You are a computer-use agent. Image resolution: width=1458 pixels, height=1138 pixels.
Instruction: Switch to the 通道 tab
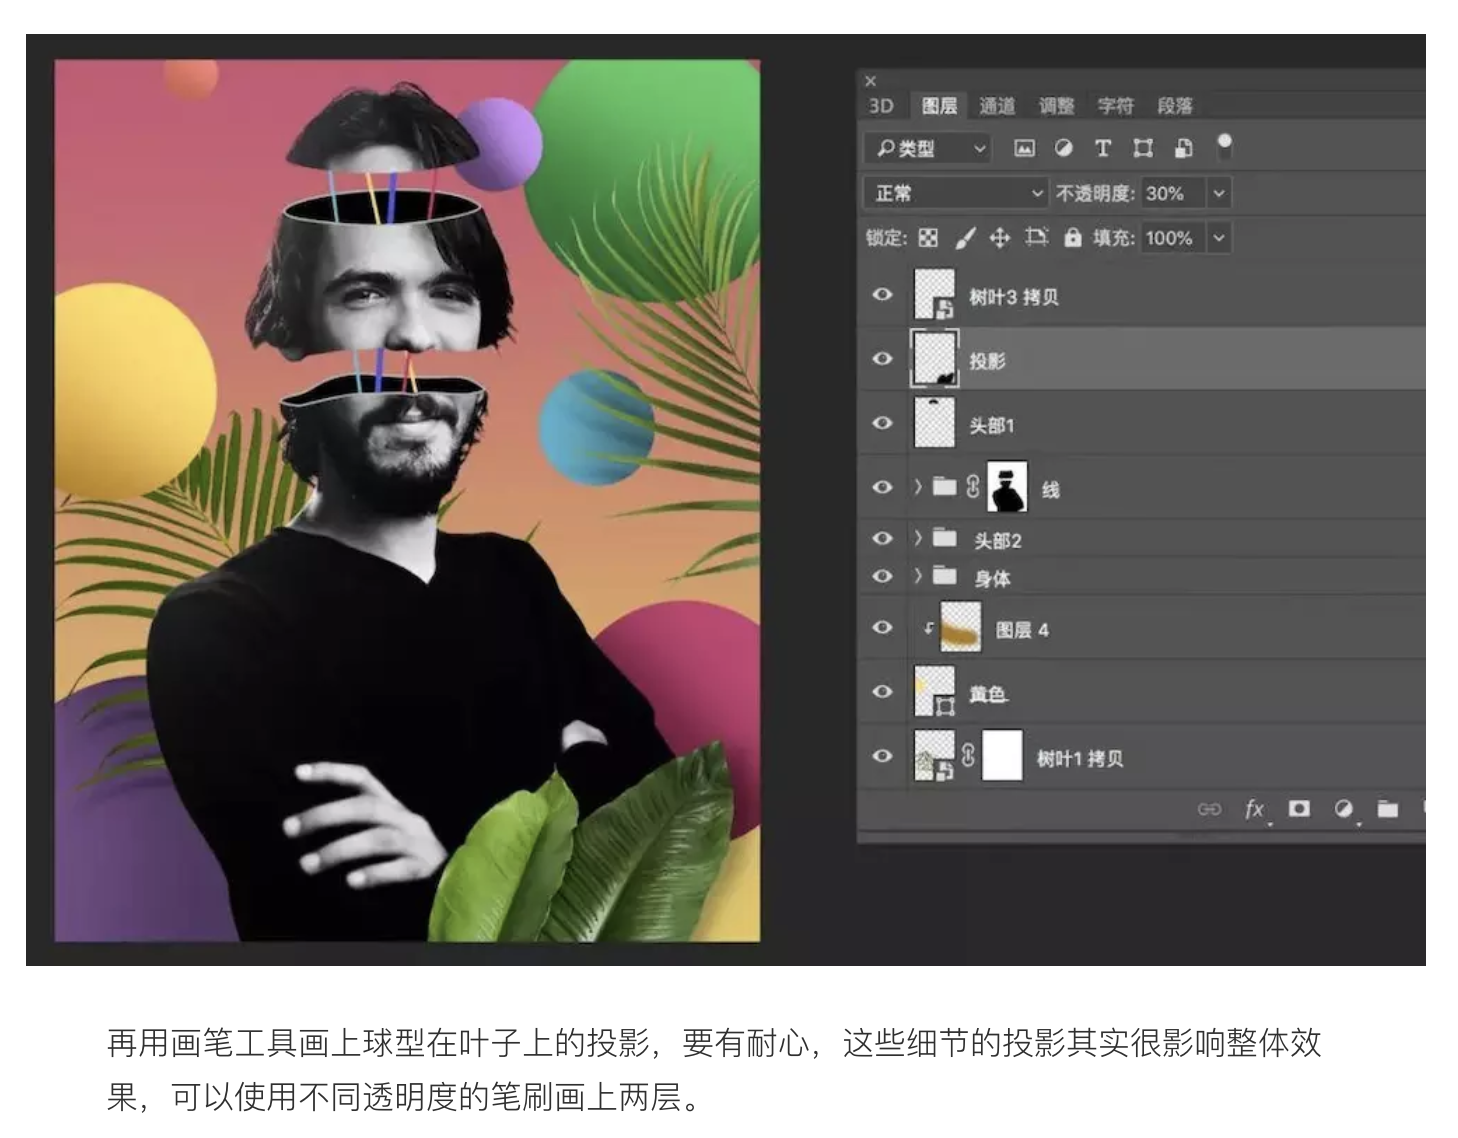(x=996, y=106)
